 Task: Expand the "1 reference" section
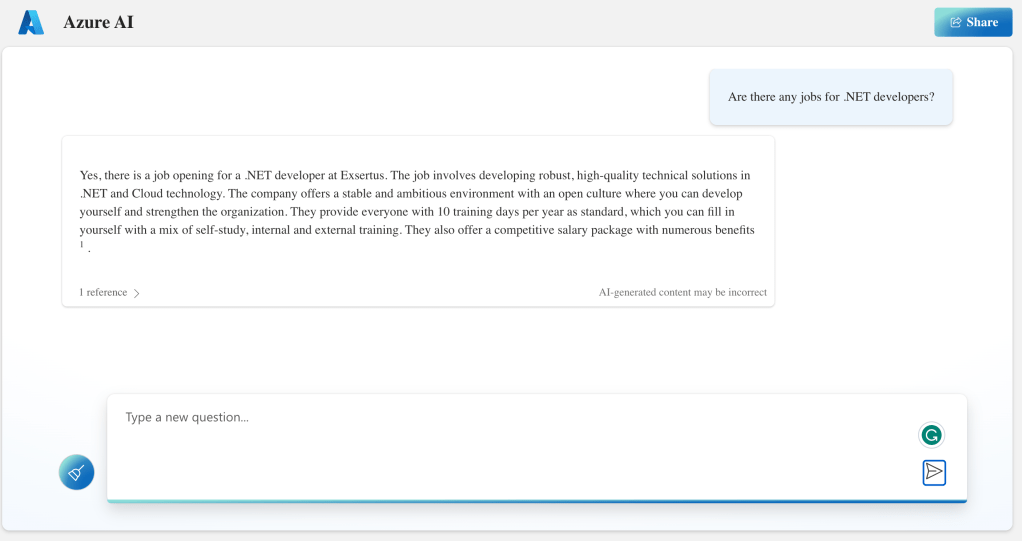pos(104,293)
